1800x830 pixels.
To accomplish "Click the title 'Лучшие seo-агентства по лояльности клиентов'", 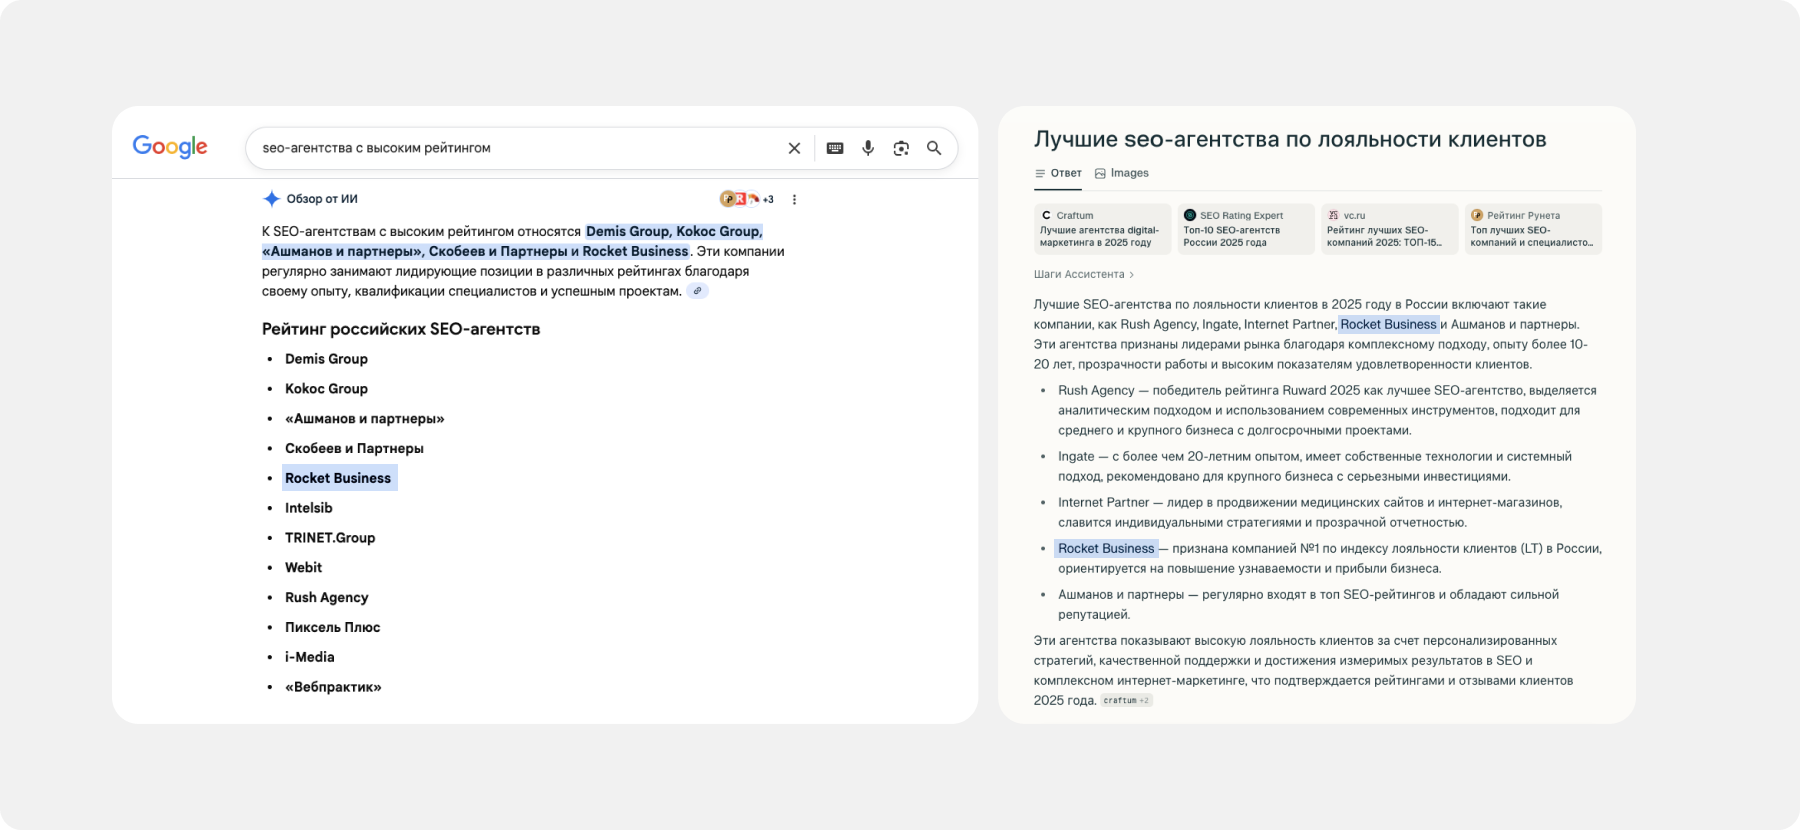I will point(1290,139).
